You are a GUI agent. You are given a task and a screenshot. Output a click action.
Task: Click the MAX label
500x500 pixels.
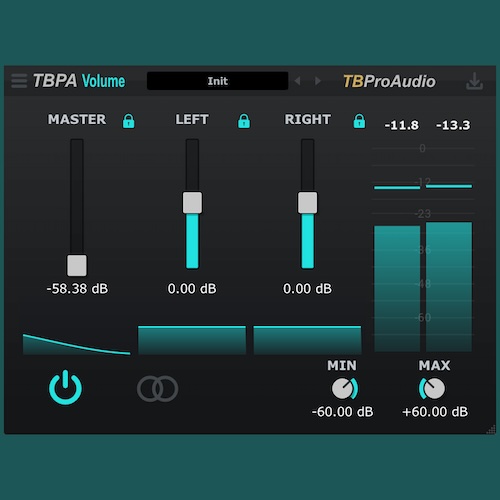[435, 366]
